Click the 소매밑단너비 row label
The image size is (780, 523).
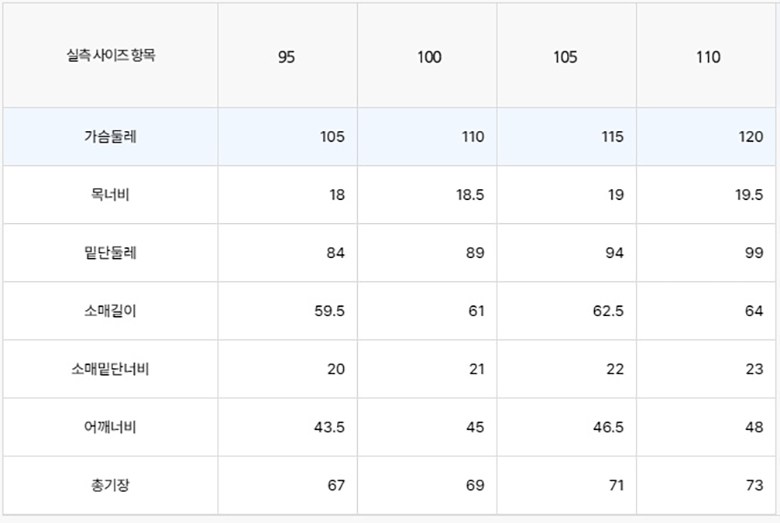(110, 368)
